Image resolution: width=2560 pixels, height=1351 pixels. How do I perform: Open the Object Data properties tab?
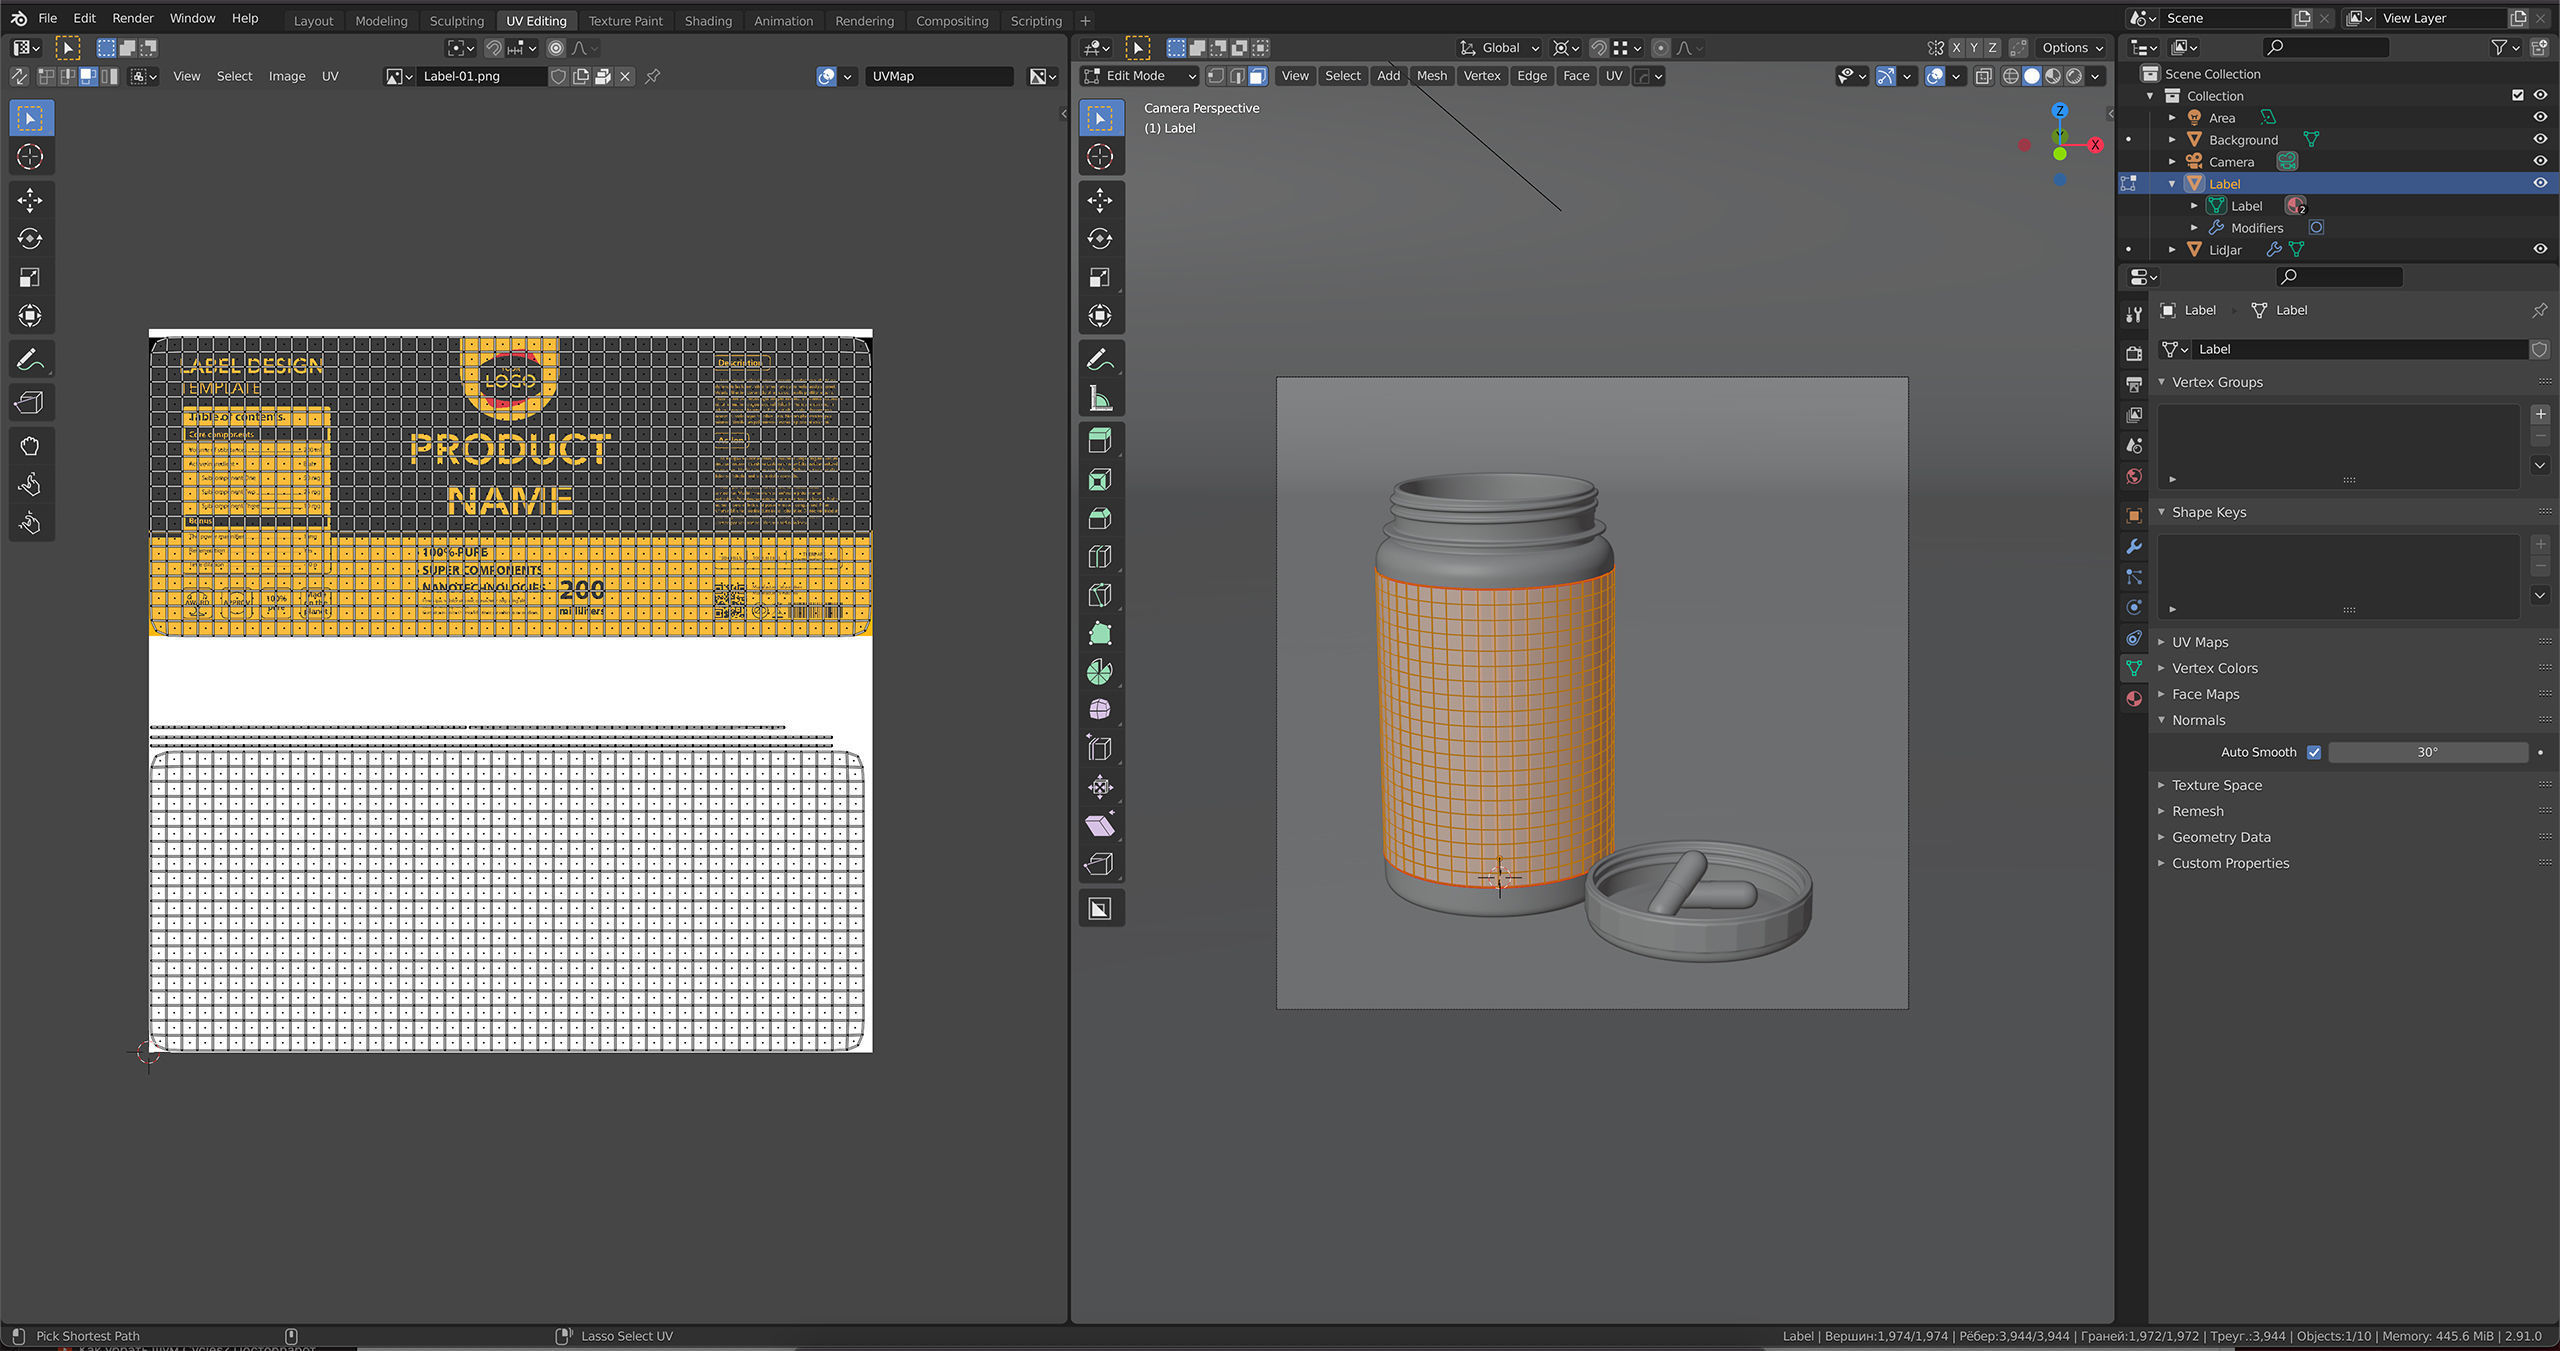(x=2134, y=668)
